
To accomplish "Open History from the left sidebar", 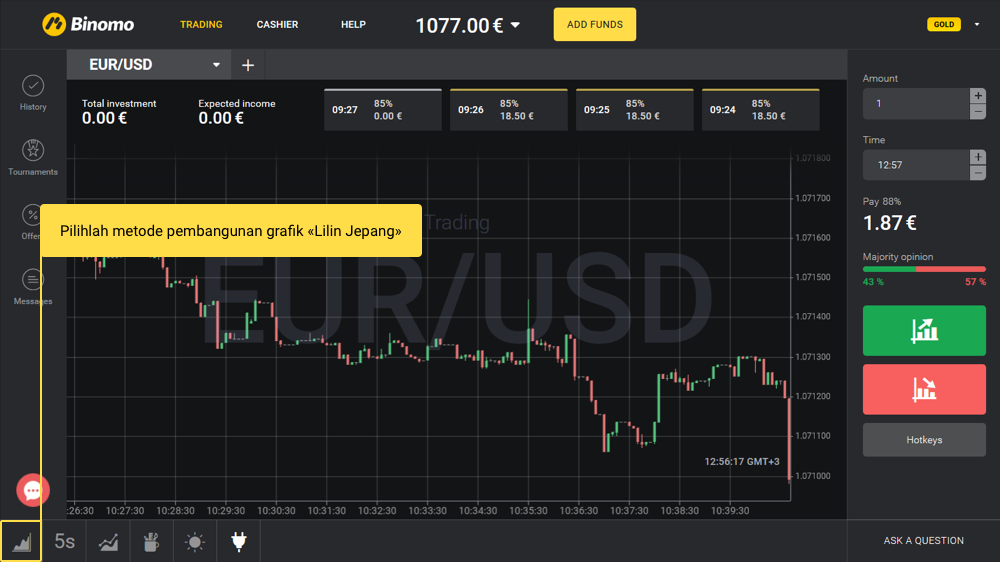I will (33, 92).
